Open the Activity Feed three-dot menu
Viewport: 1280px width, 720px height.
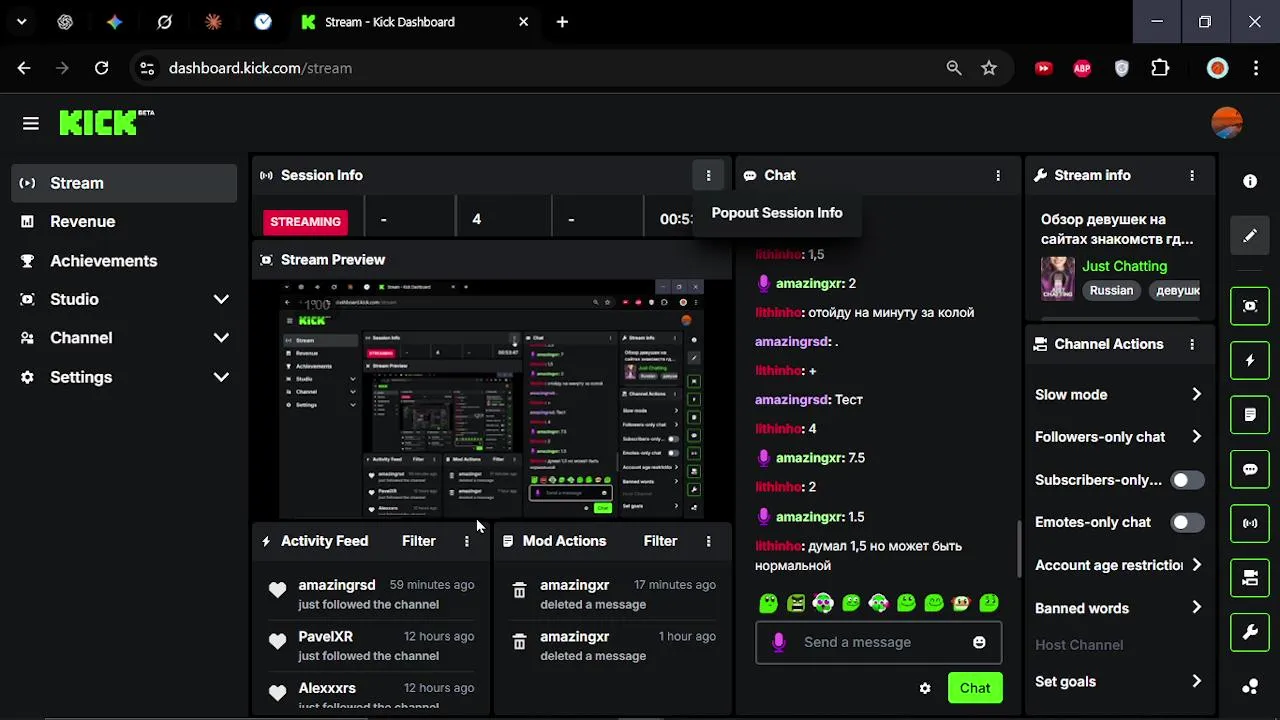[466, 541]
